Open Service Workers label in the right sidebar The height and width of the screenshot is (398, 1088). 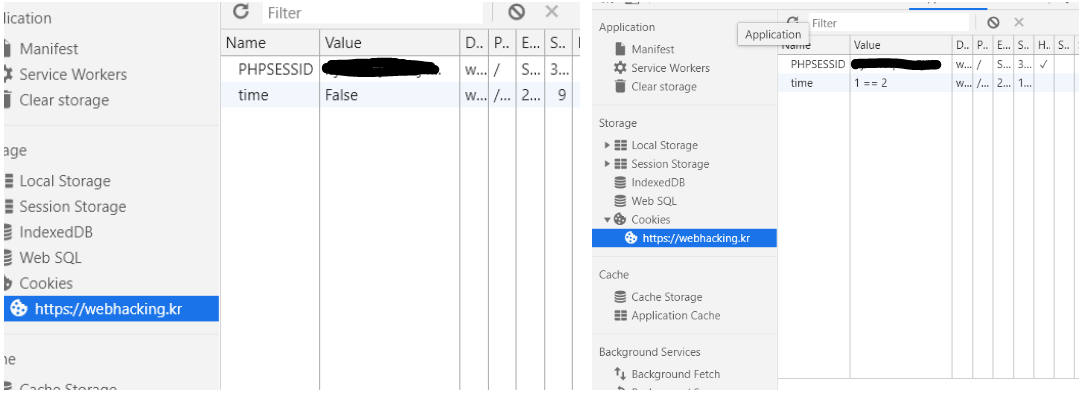pyautogui.click(x=670, y=69)
